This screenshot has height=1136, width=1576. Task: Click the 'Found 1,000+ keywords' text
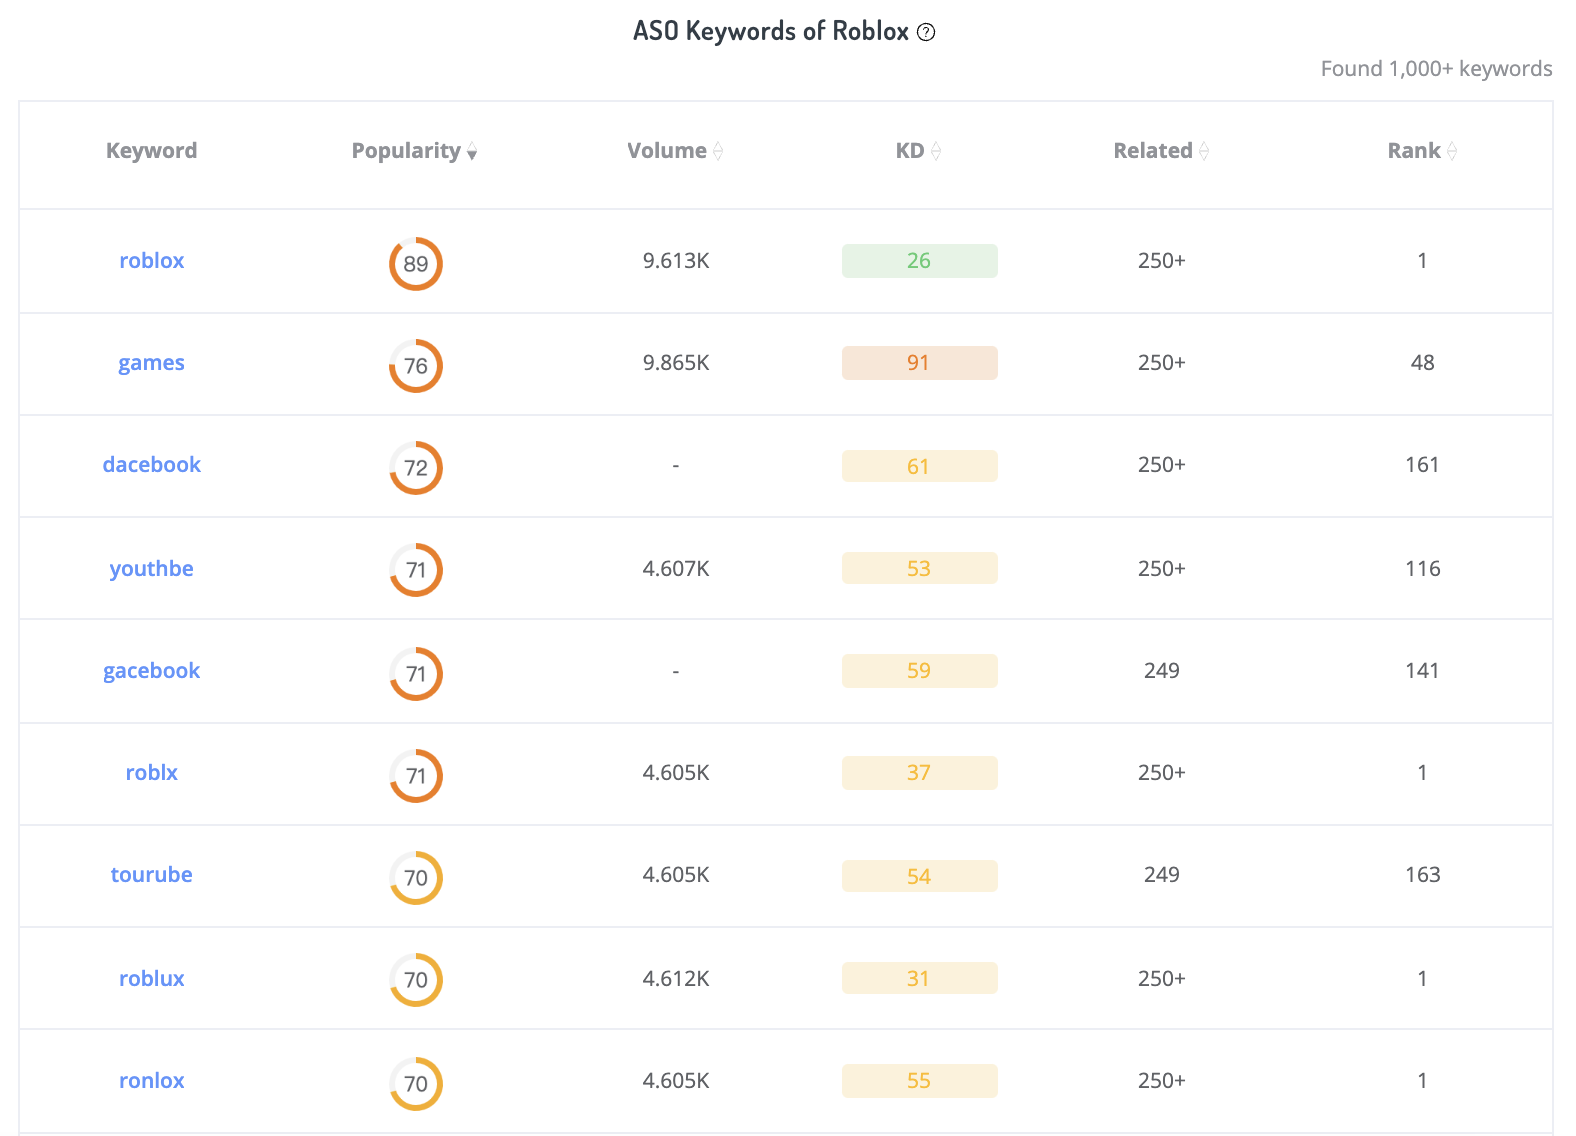(x=1436, y=69)
